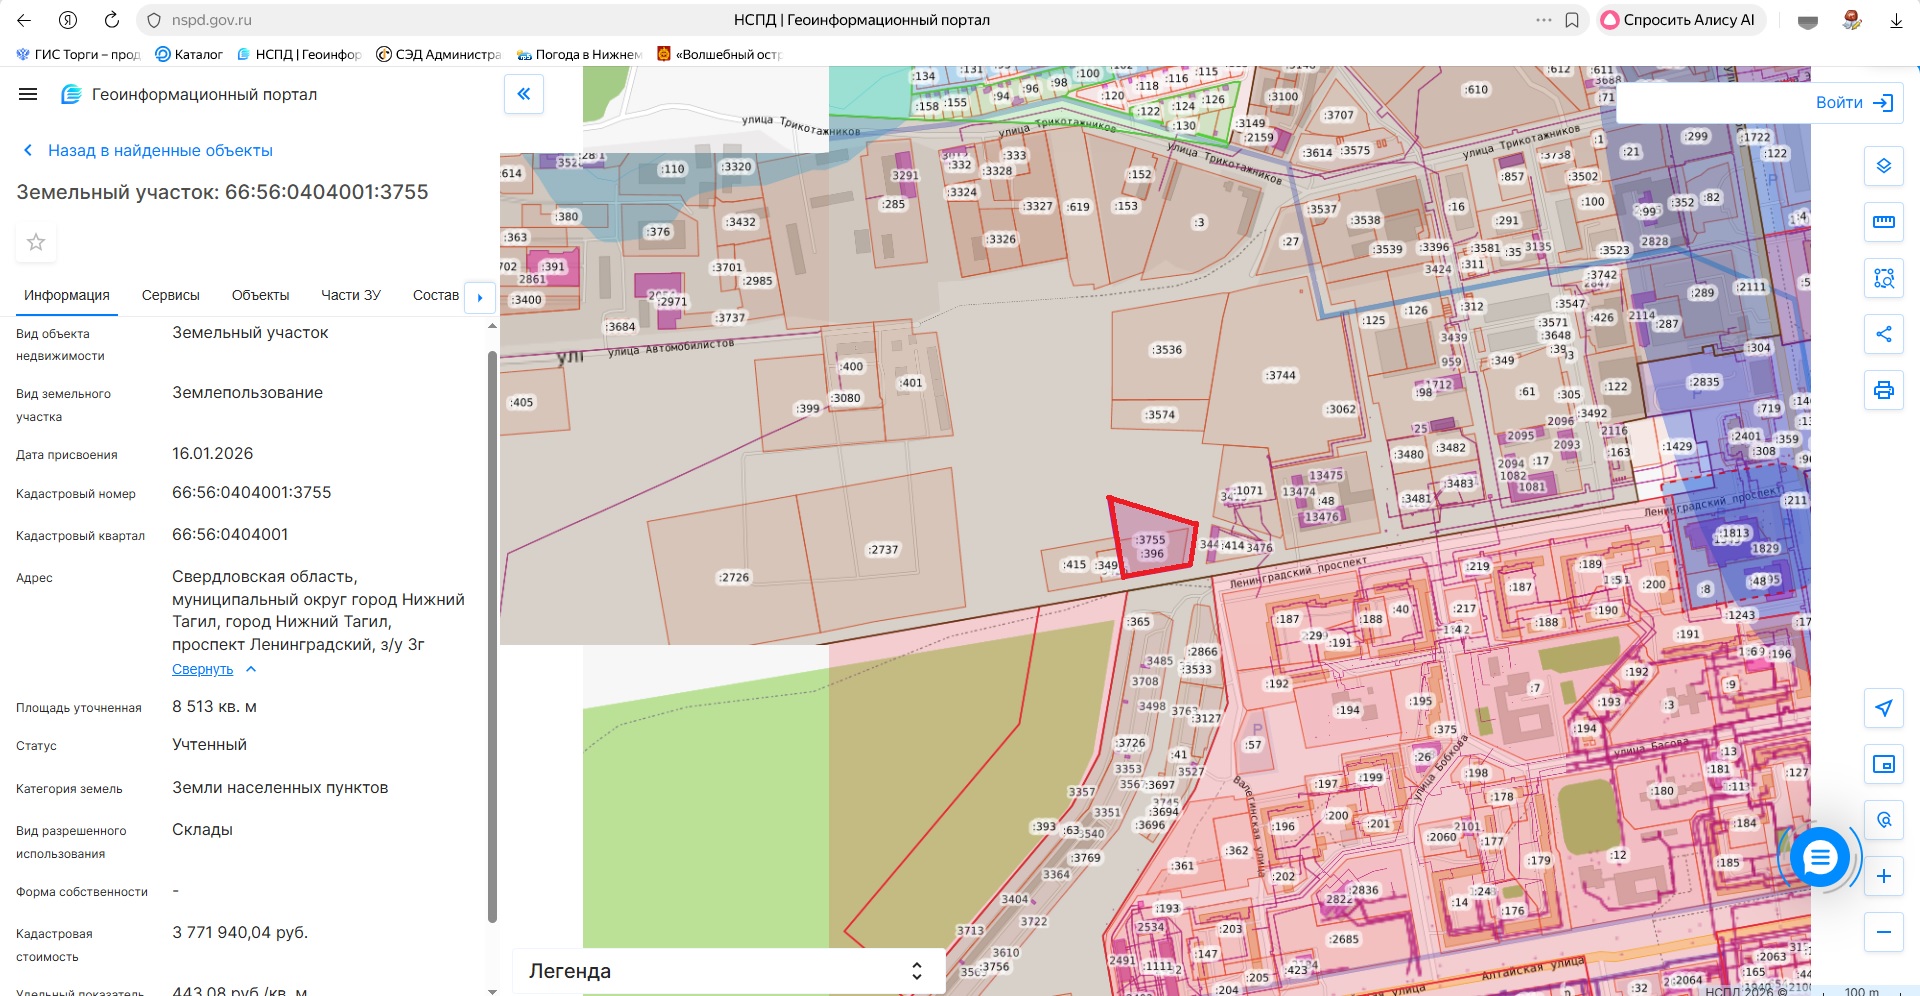Screen dimensions: 1920x996
Task: Open the map layers panel
Action: (1883, 166)
